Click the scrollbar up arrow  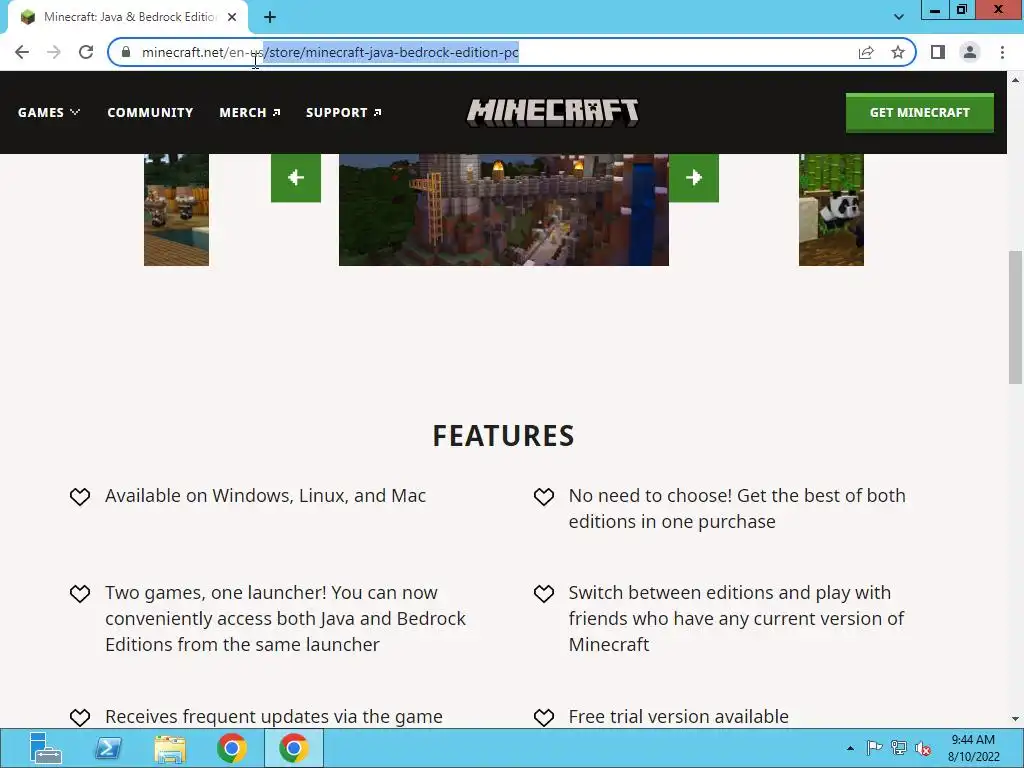1015,80
